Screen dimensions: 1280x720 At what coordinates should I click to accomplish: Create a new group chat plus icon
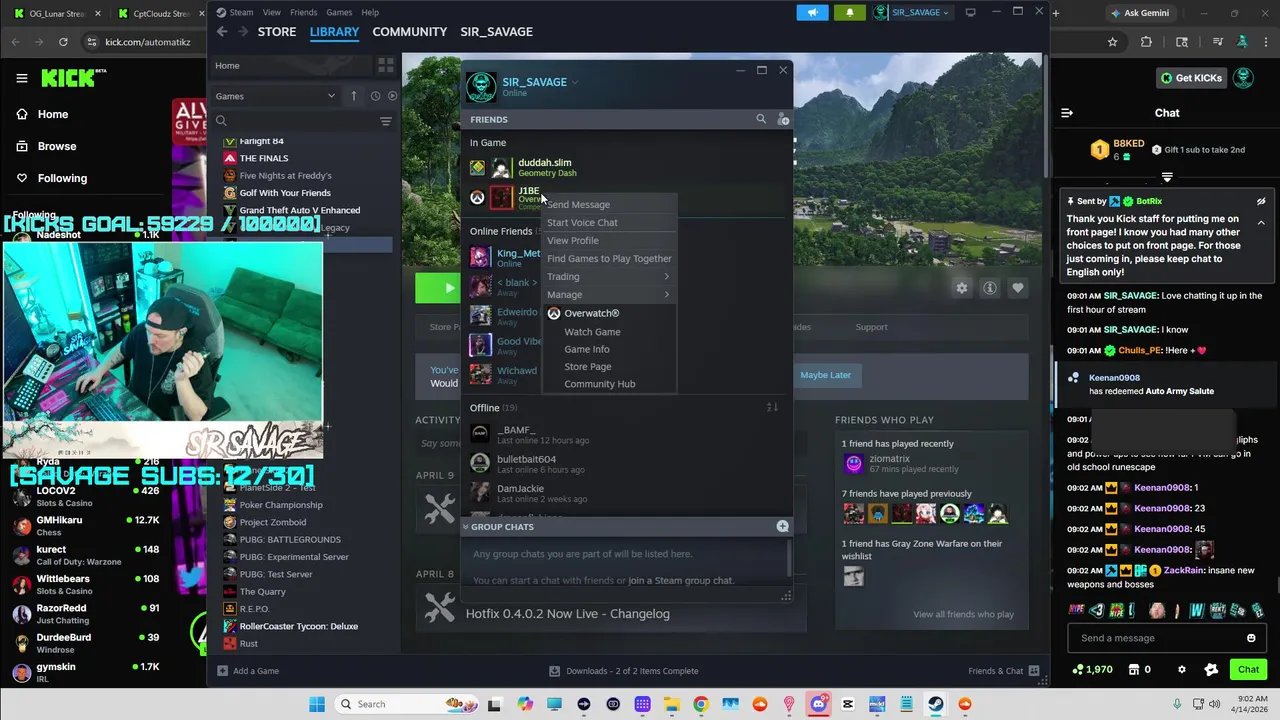tap(782, 526)
